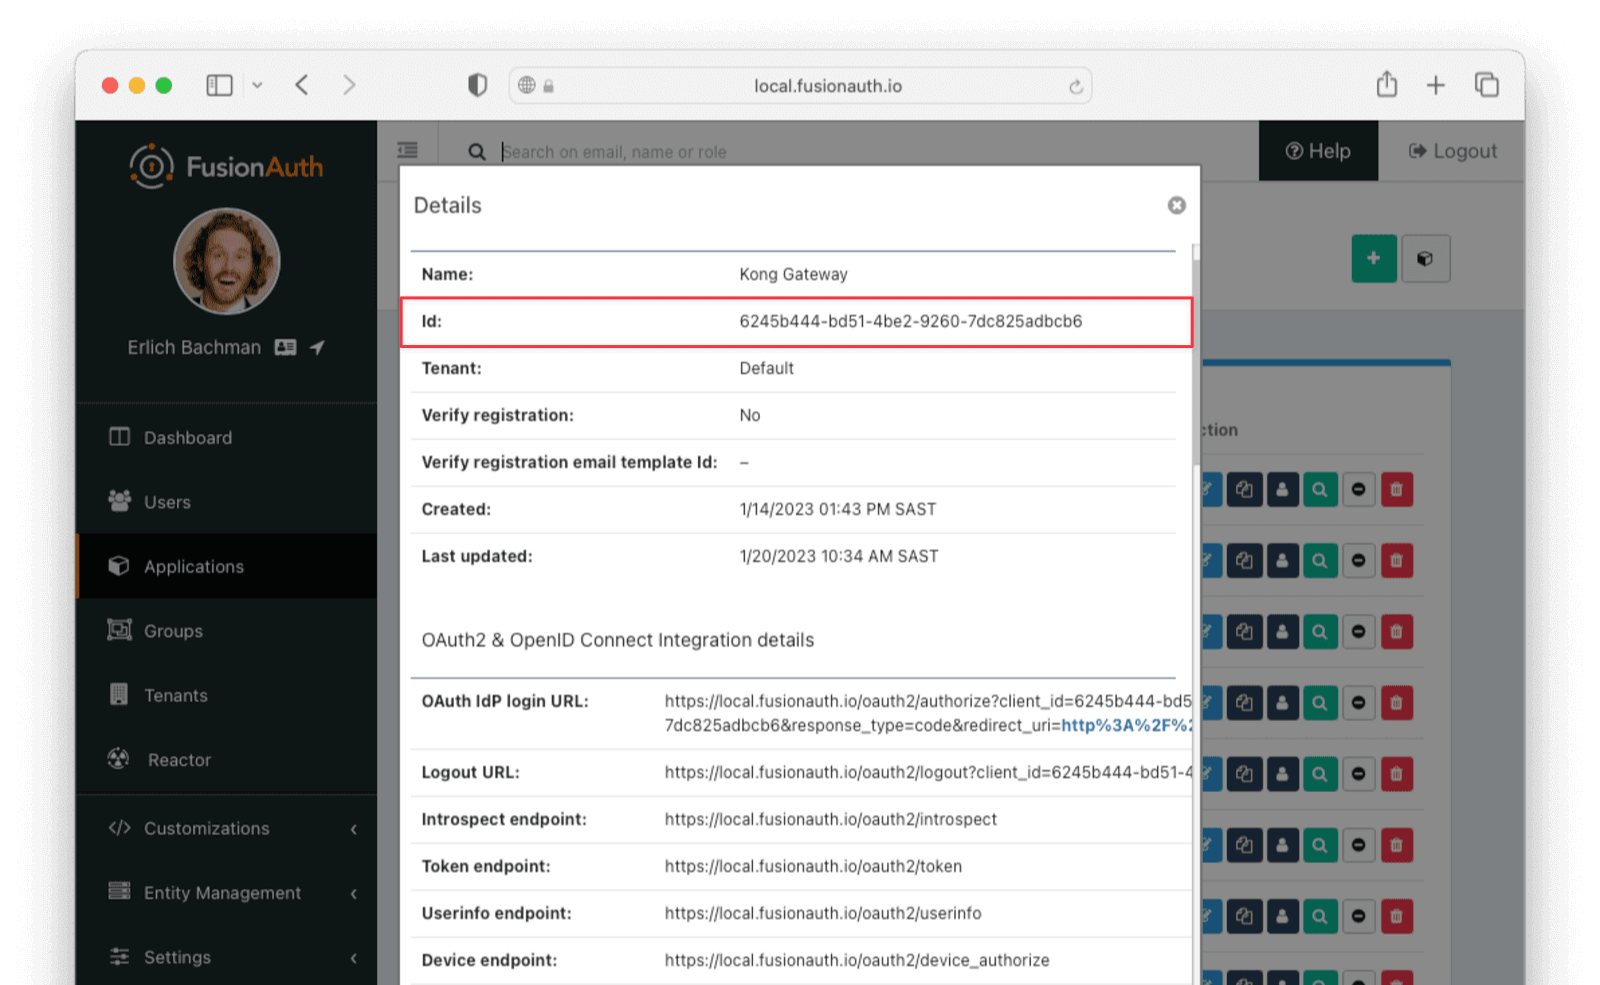Image resolution: width=1600 pixels, height=985 pixels.
Task: Click the cube icon button beside add
Action: click(1425, 259)
